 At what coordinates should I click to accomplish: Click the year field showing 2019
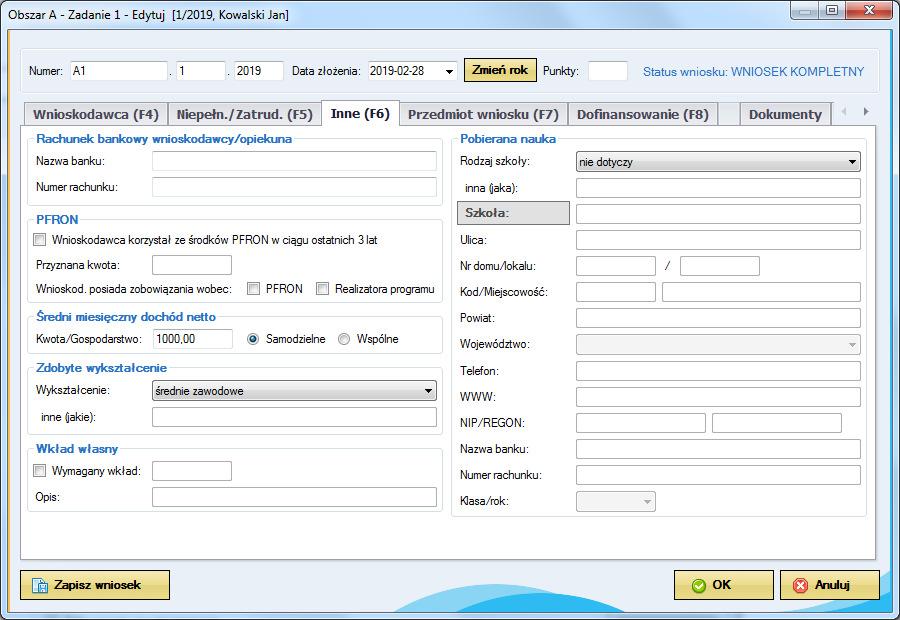(x=259, y=71)
